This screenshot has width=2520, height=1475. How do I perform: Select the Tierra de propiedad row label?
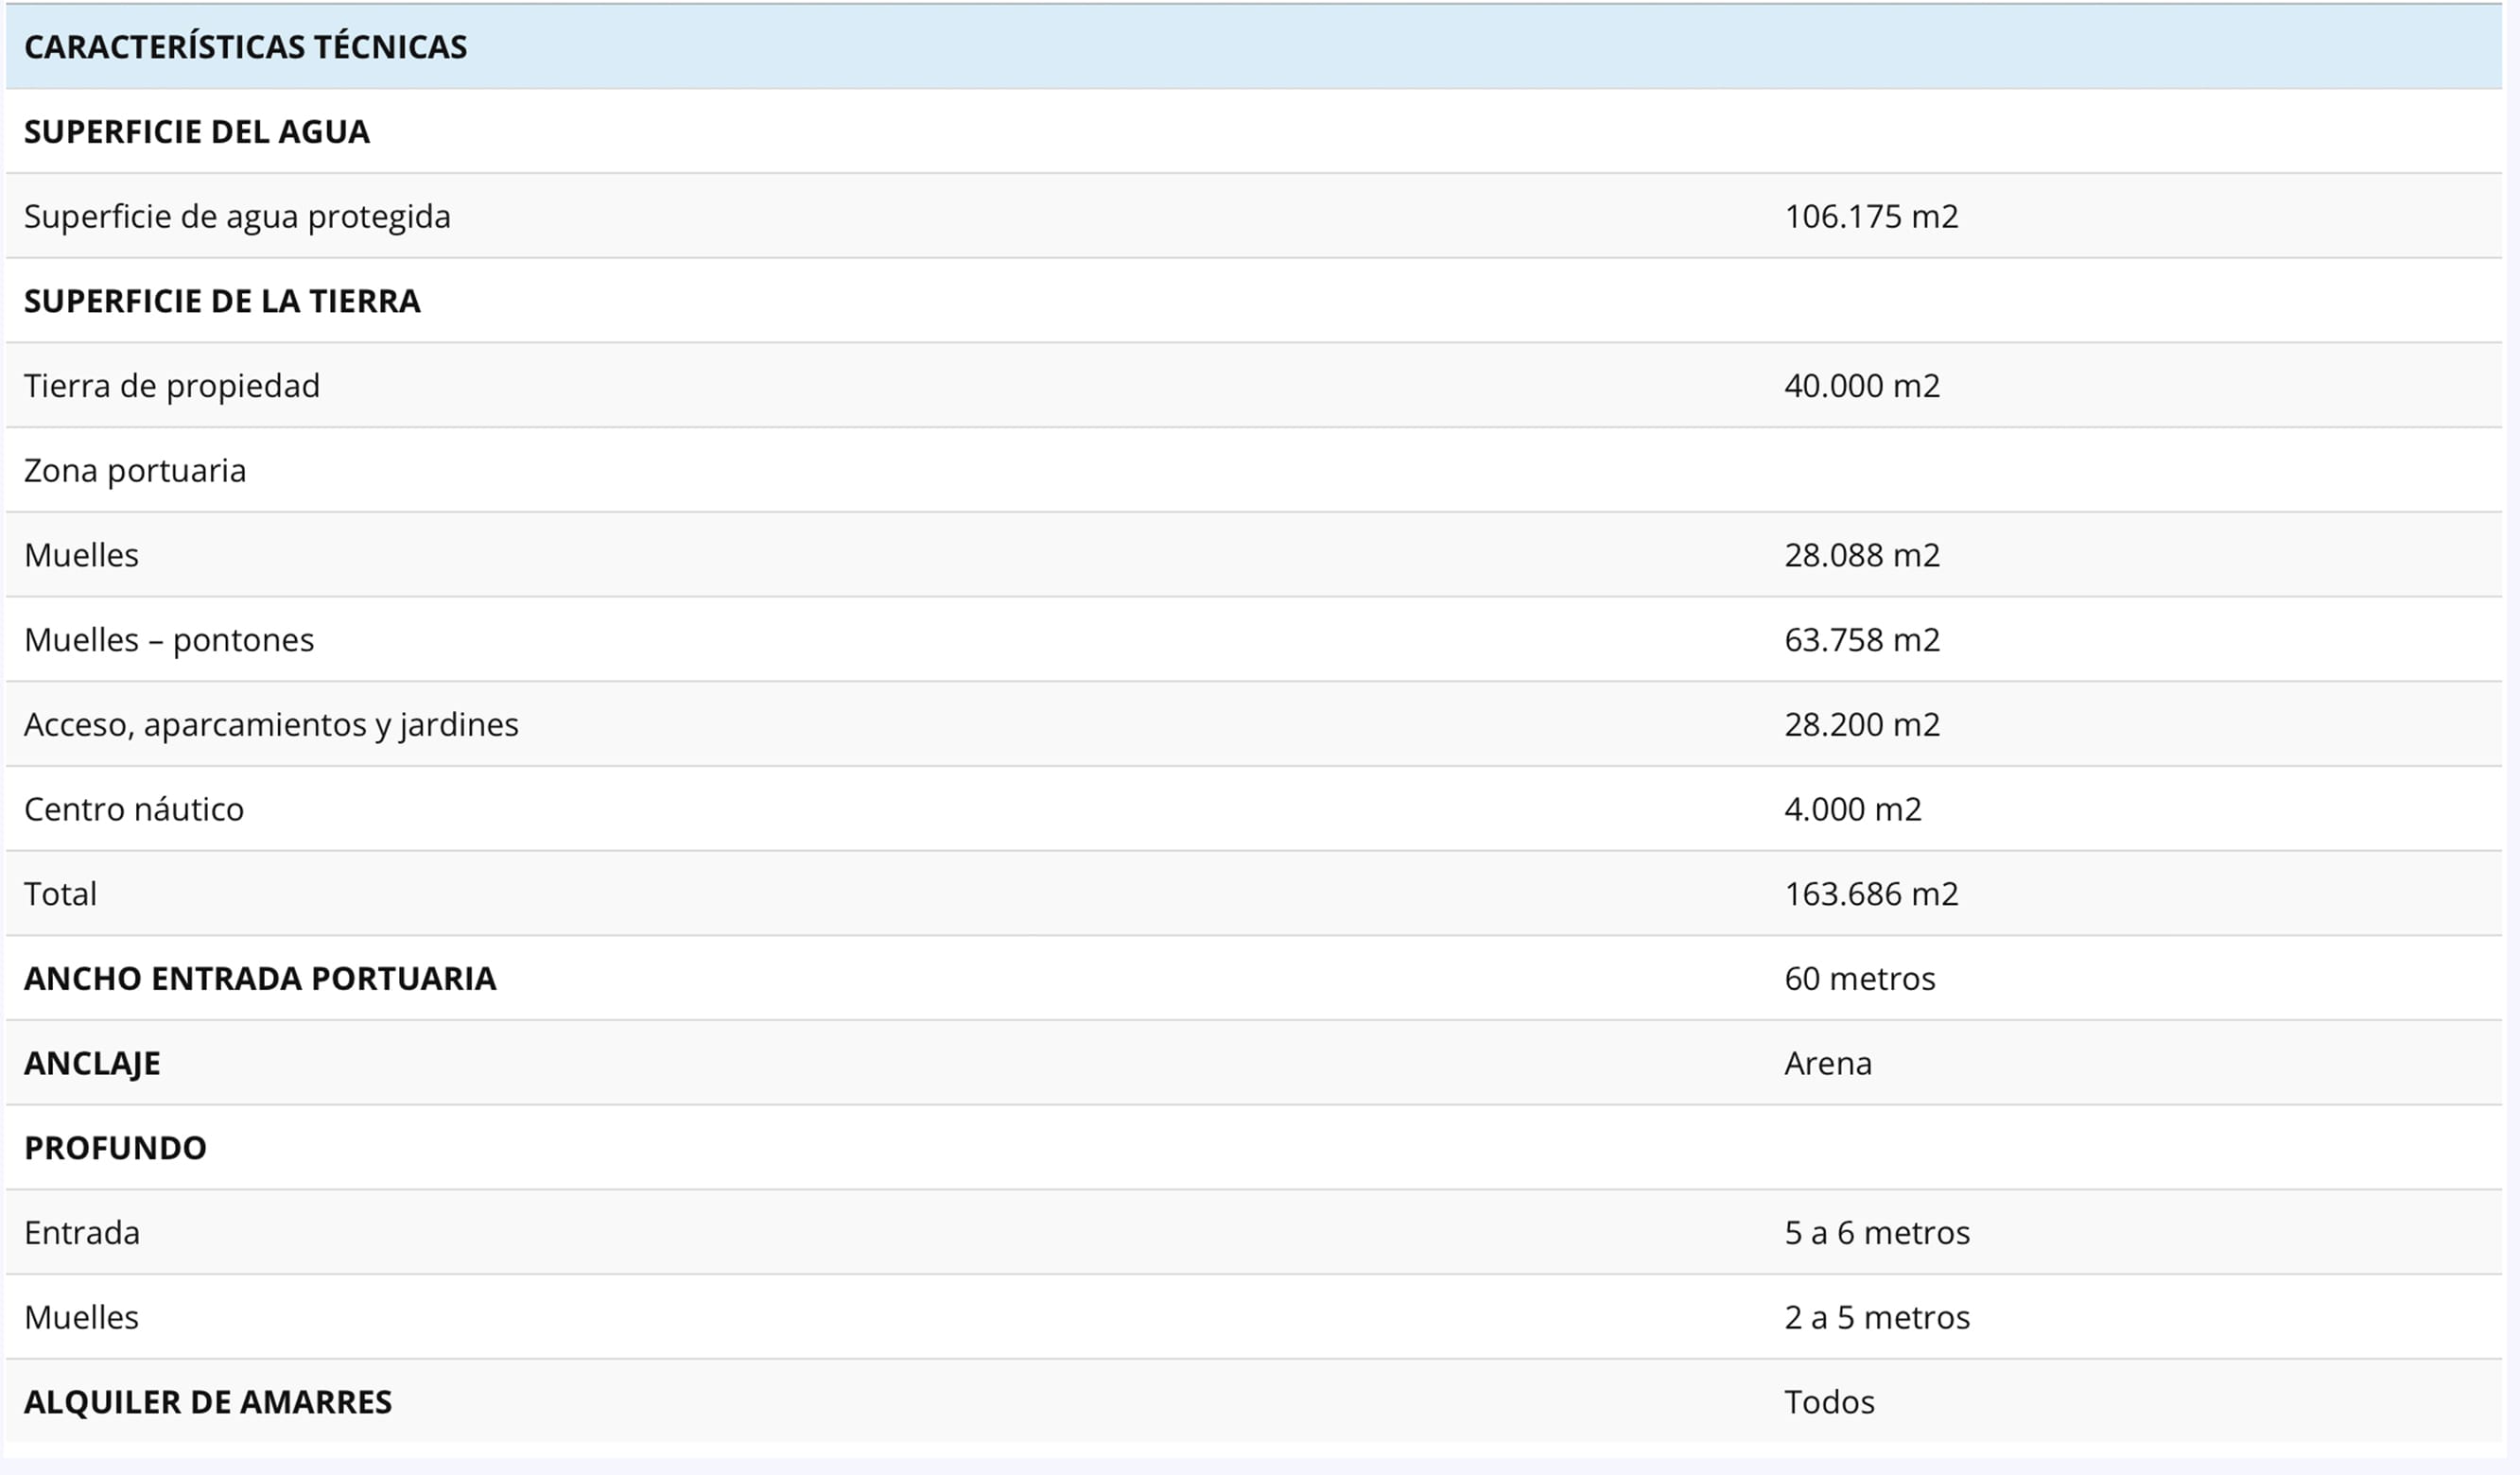point(172,386)
